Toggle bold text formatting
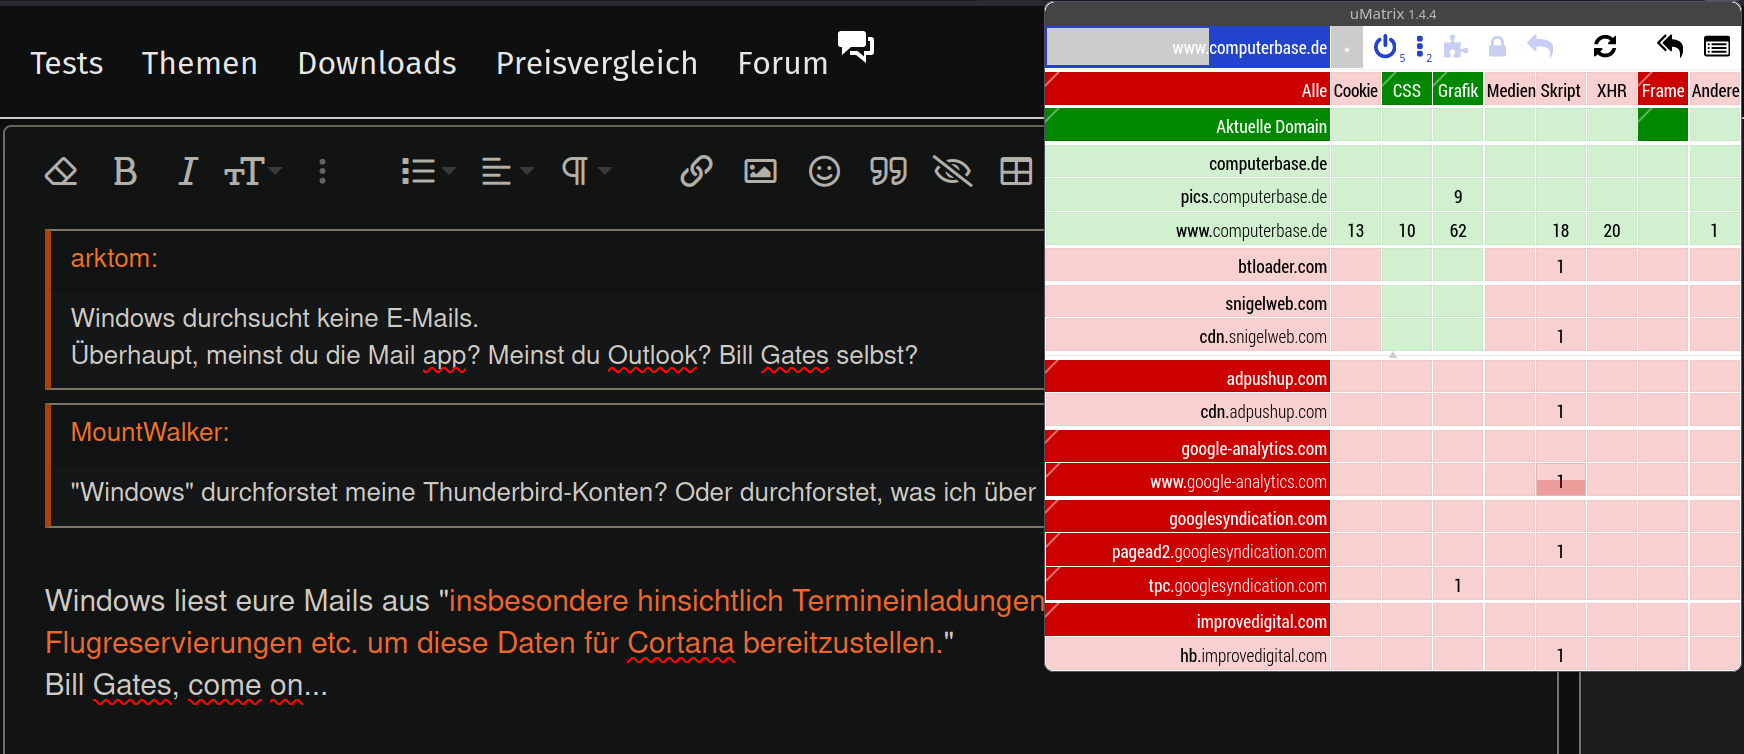Viewport: 1744px width, 754px height. [x=125, y=172]
